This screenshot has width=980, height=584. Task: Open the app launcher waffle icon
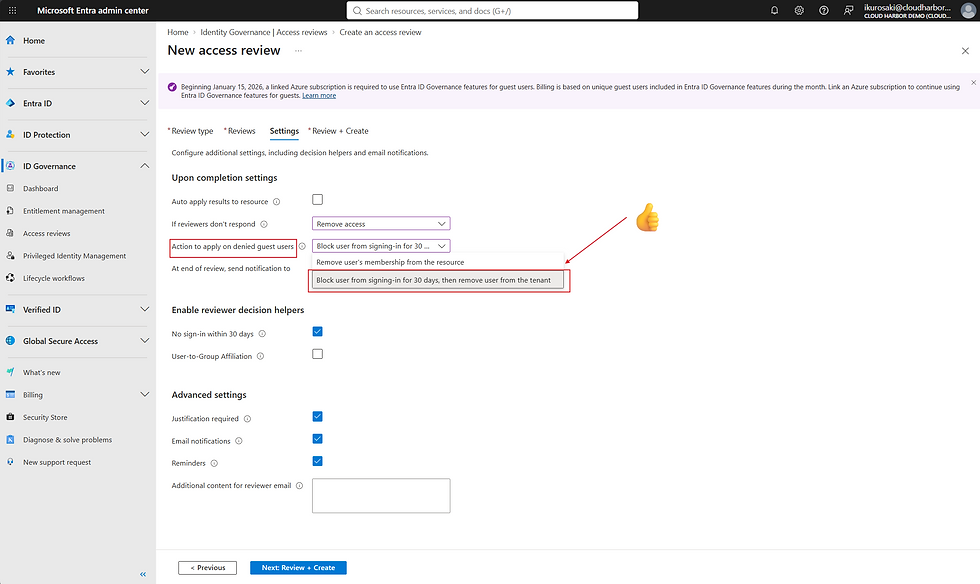point(12,11)
